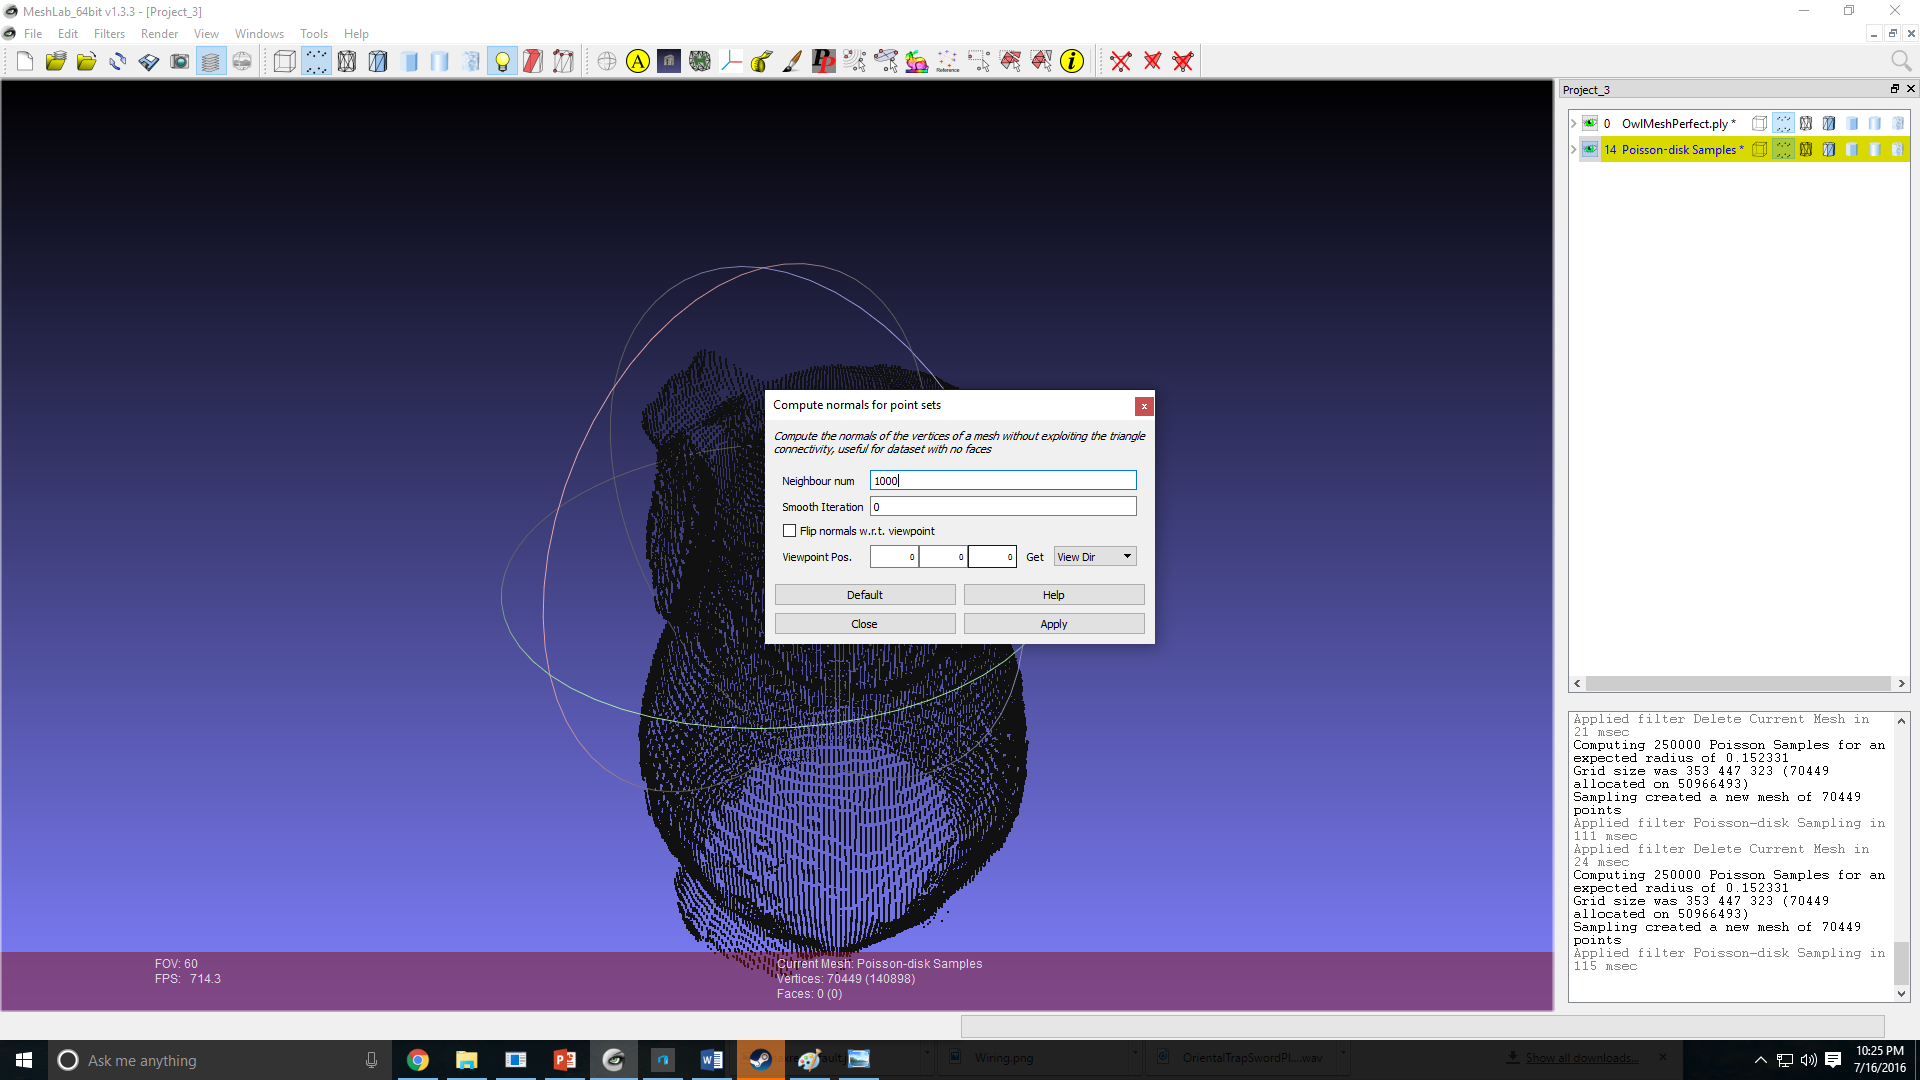Select Wireframe render mode in main toolbar
Viewport: 1920px width, 1080px height.
[x=347, y=62]
